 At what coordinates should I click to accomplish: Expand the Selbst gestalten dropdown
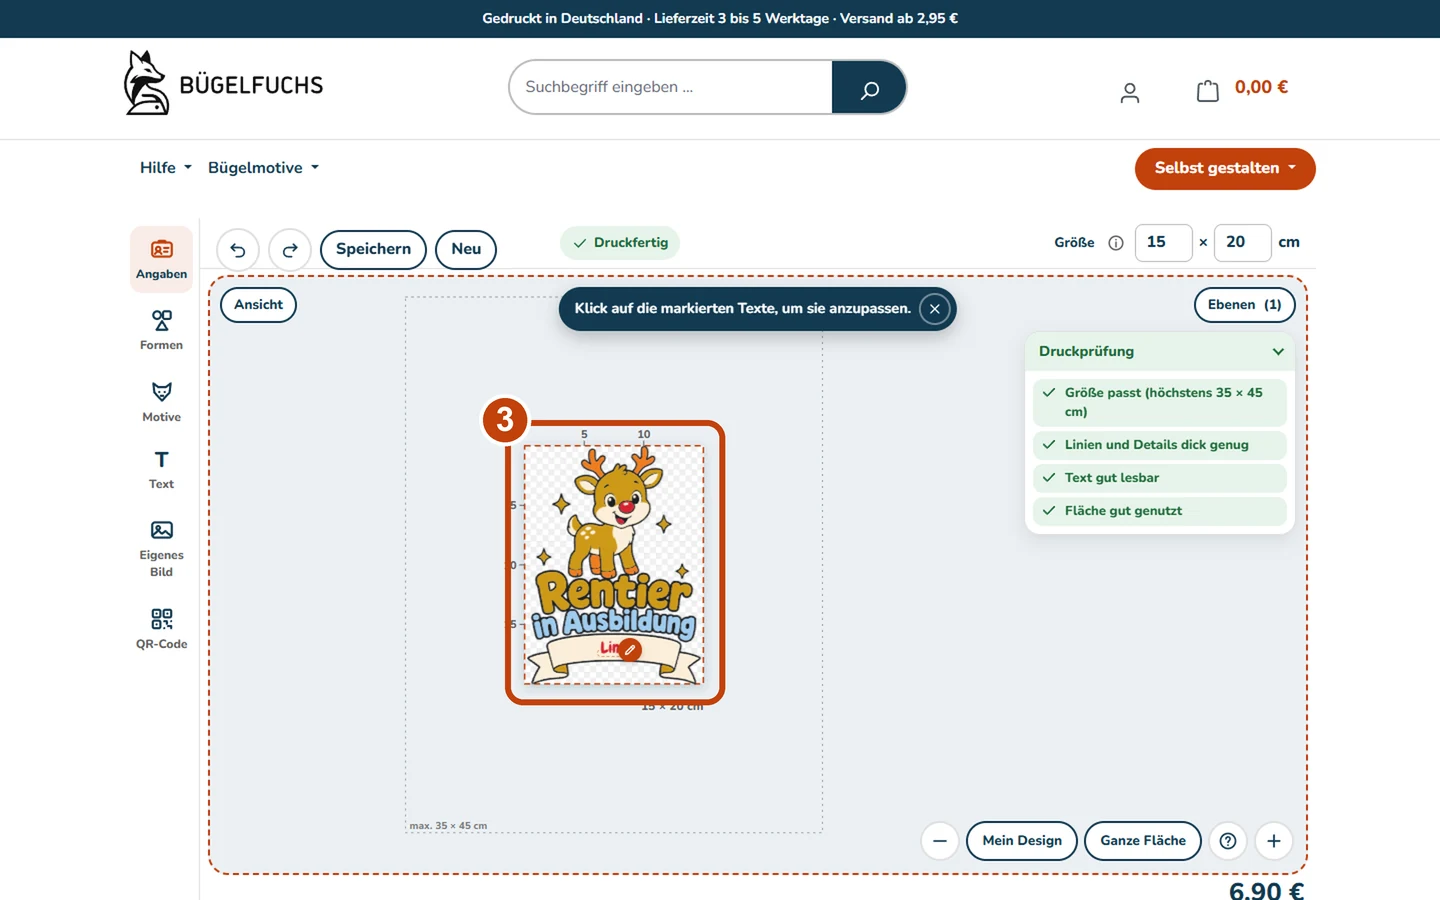pyautogui.click(x=1225, y=168)
